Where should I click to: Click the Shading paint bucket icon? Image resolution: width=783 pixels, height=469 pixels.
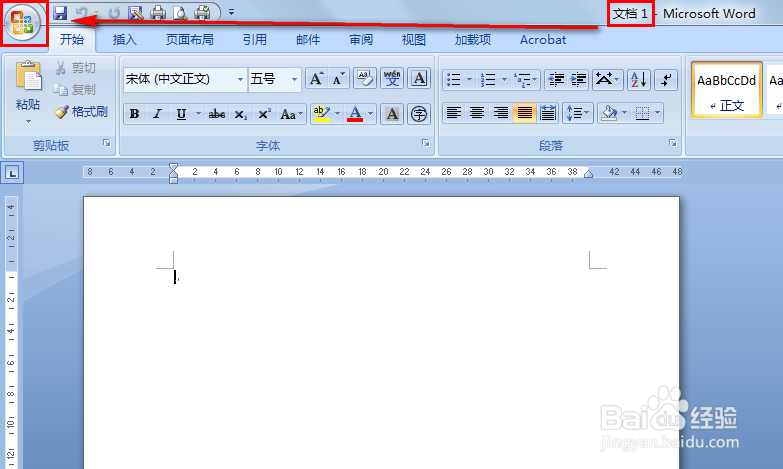point(609,113)
